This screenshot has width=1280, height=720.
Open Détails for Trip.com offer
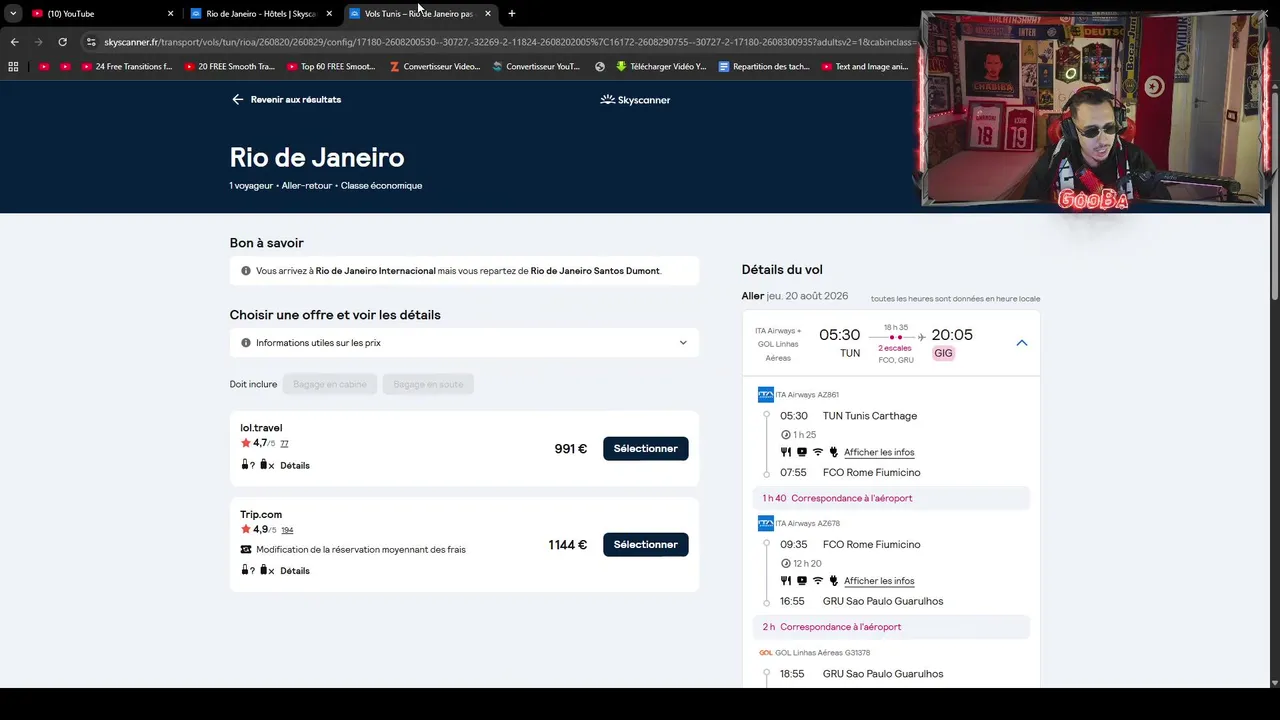pos(295,571)
